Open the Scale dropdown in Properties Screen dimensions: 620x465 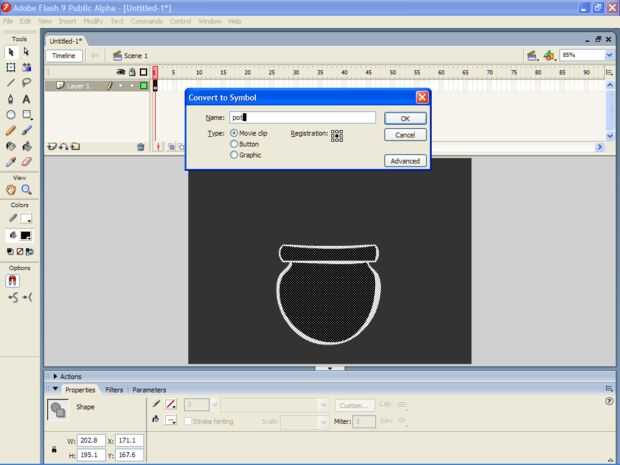[x=323, y=422]
